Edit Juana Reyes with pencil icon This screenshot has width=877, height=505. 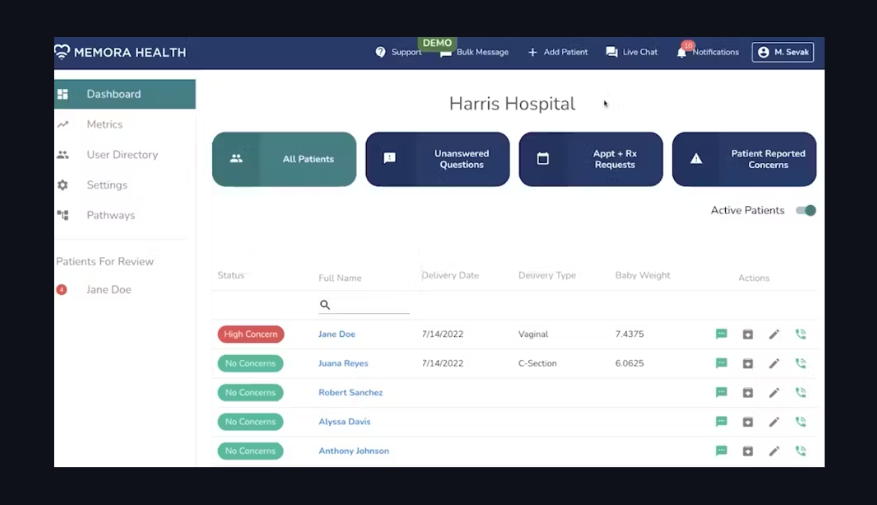point(774,364)
